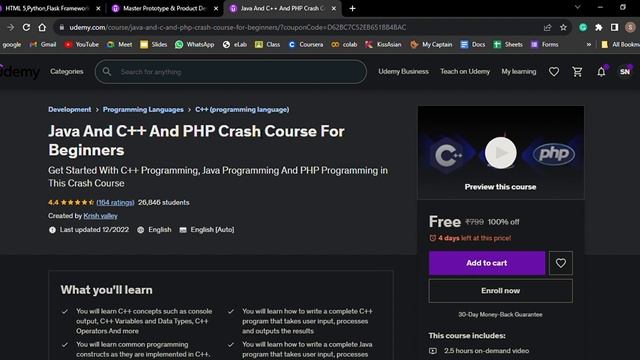640x360 pixels.
Task: Open the Sheets bookmark
Action: click(x=508, y=44)
